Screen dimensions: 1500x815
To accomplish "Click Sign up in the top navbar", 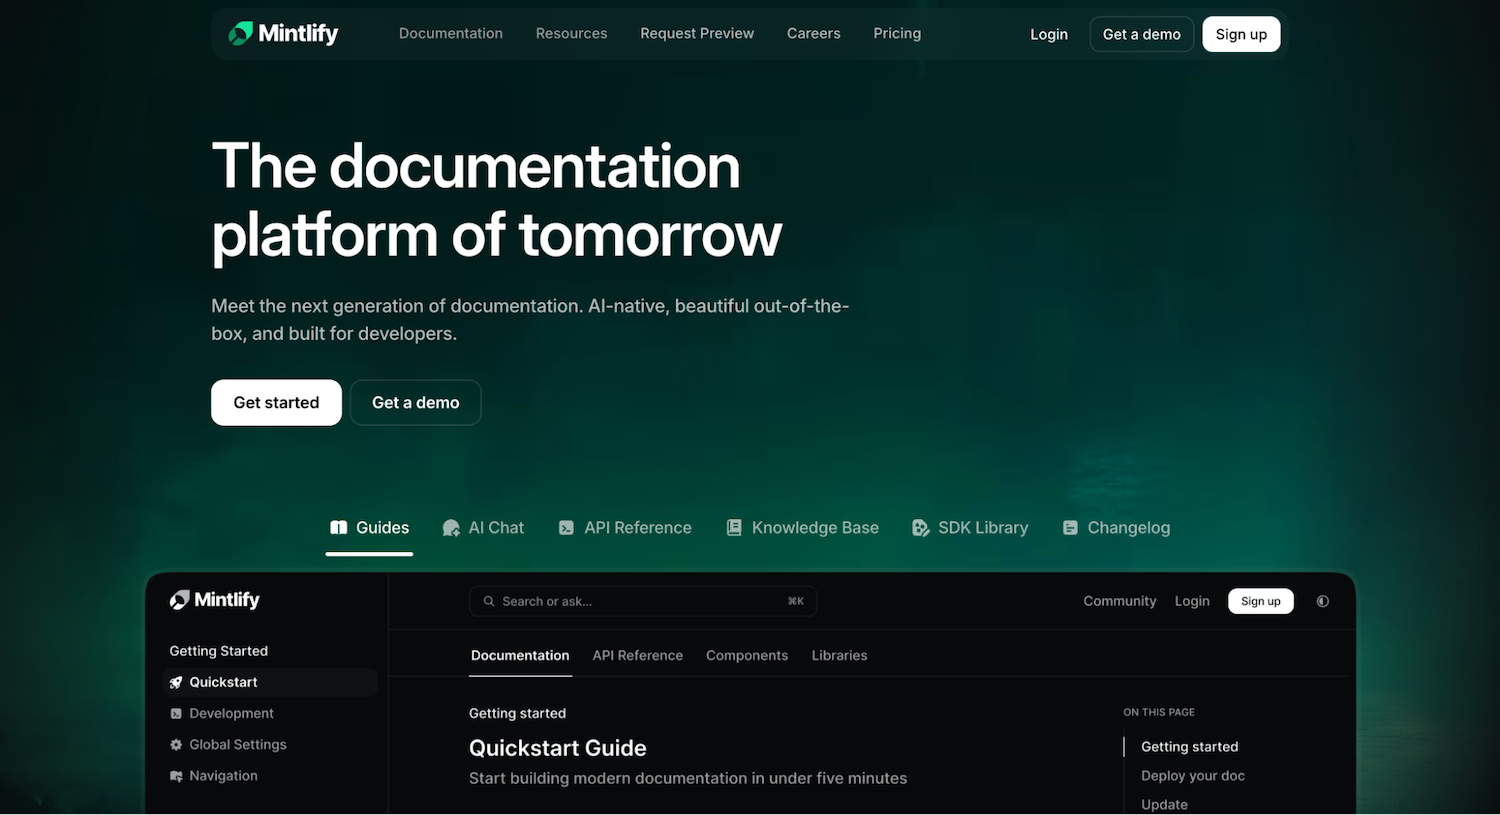I will (x=1240, y=34).
